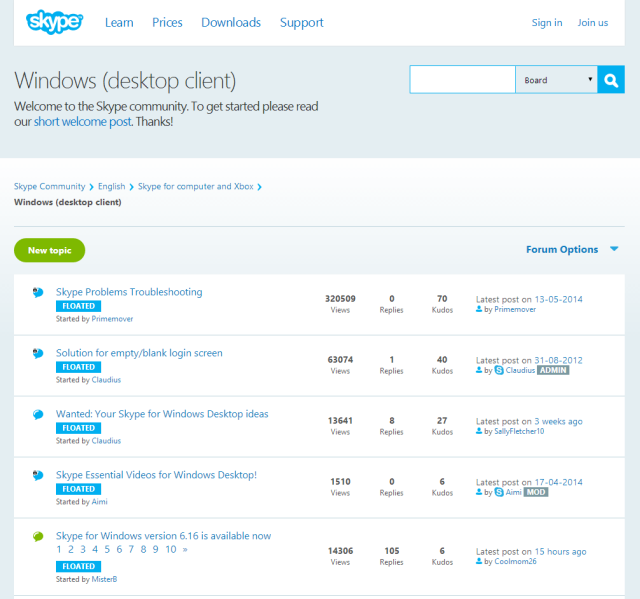Screen dimensions: 640x599
Task: Click inside the search text field
Action: coord(462,80)
